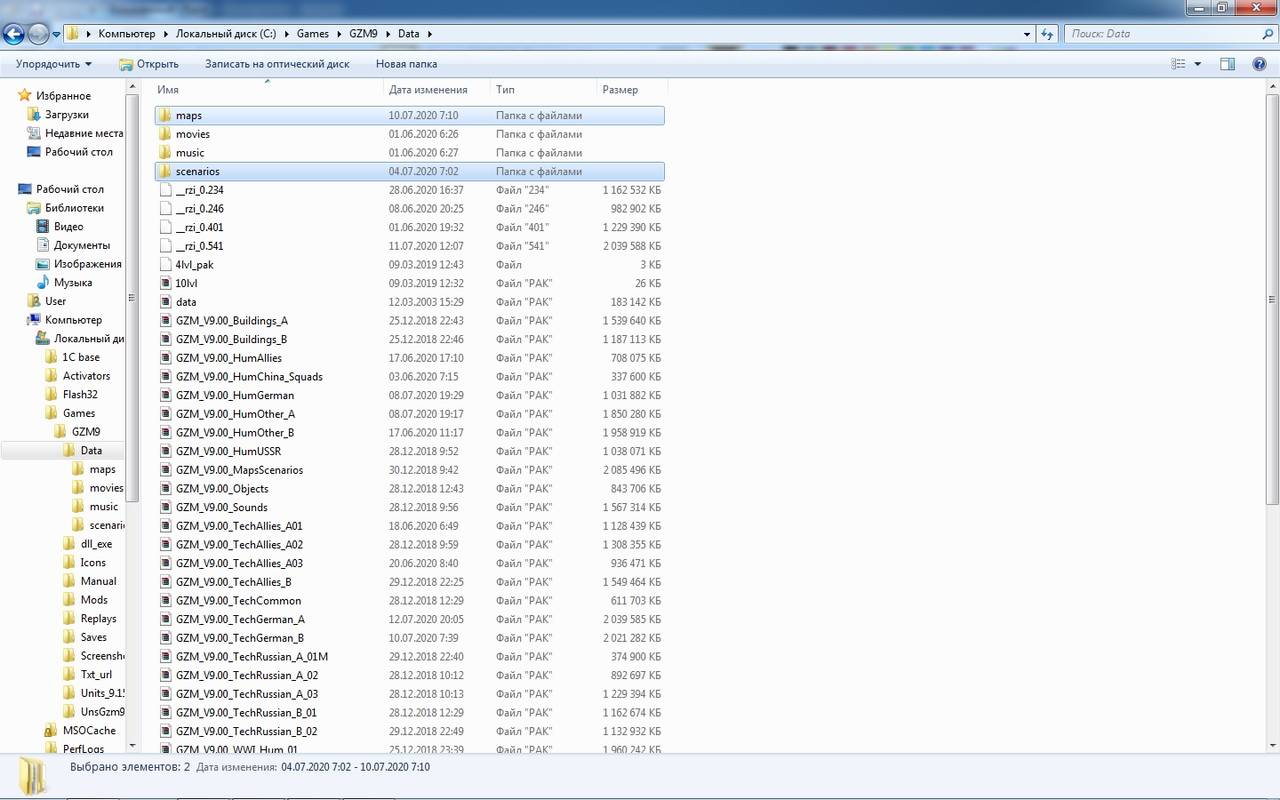The height and width of the screenshot is (800, 1280).
Task: Select 'GZM_V9.00_TechCommon' file icon
Action: point(166,601)
